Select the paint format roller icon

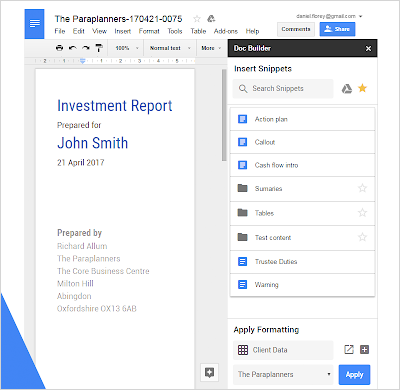(99, 48)
